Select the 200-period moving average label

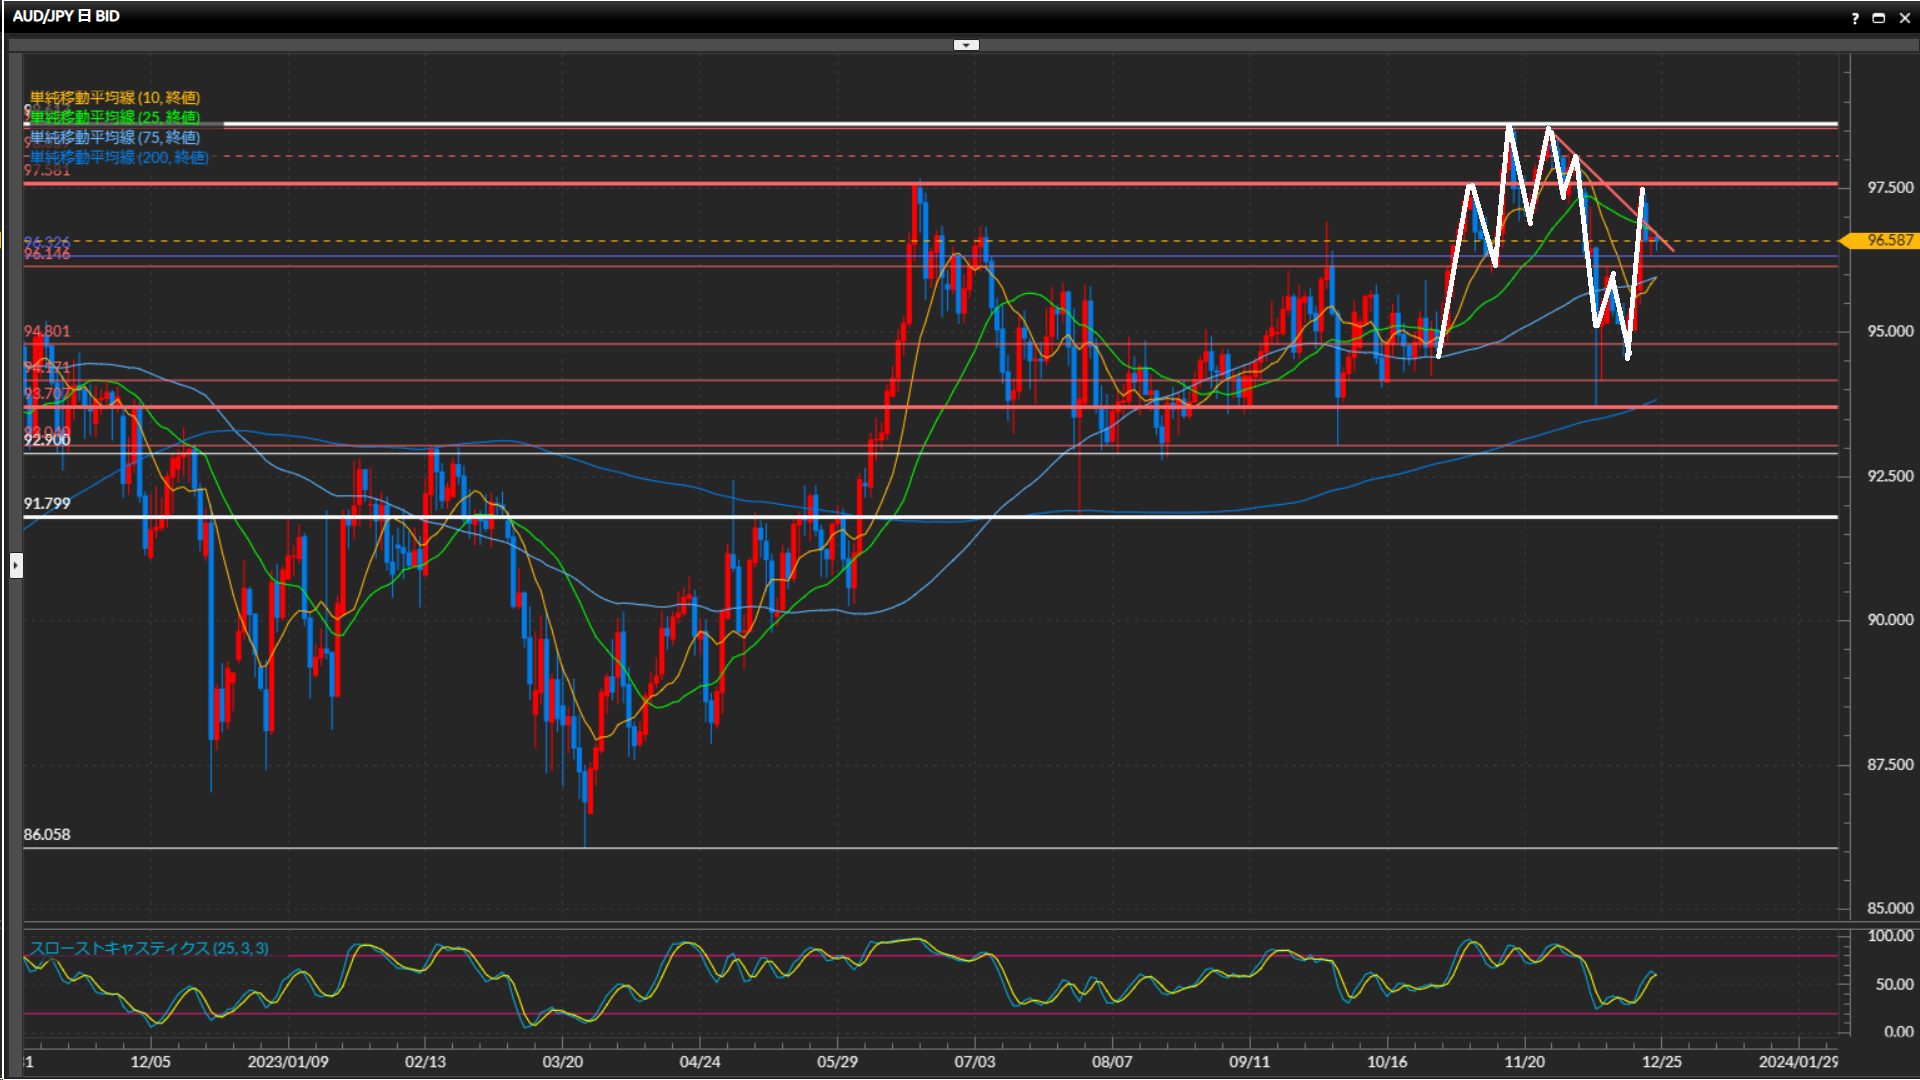(x=118, y=157)
